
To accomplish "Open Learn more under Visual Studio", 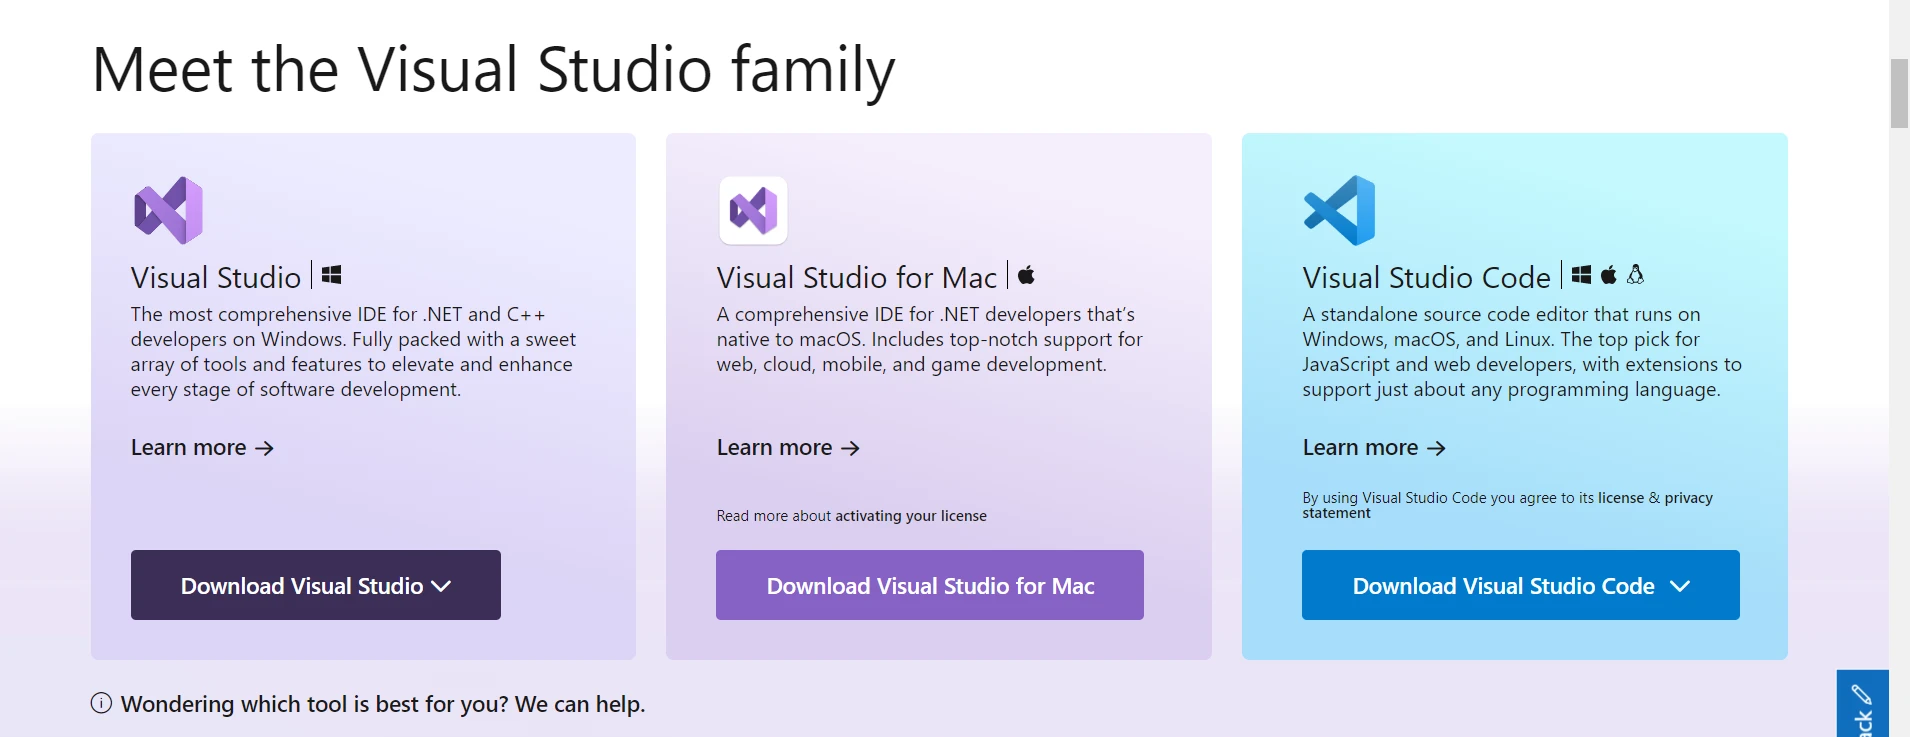I will [202, 447].
